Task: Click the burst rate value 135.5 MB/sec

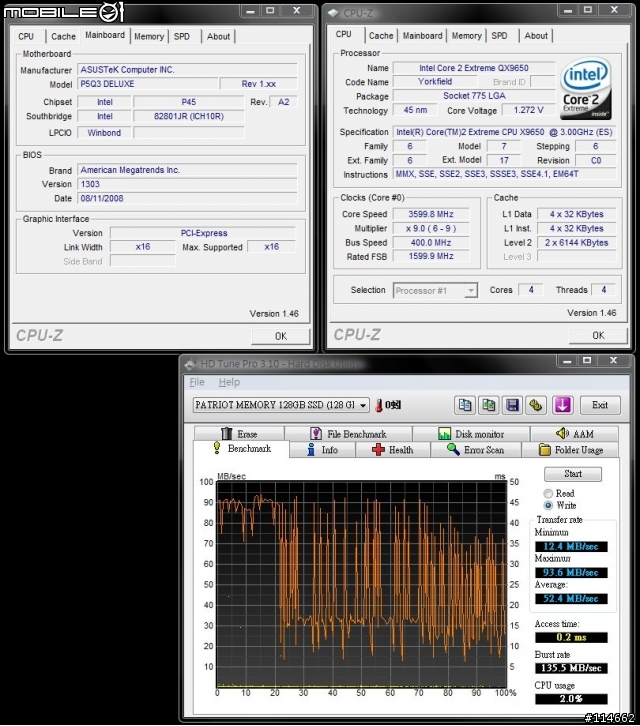Action: pos(571,668)
